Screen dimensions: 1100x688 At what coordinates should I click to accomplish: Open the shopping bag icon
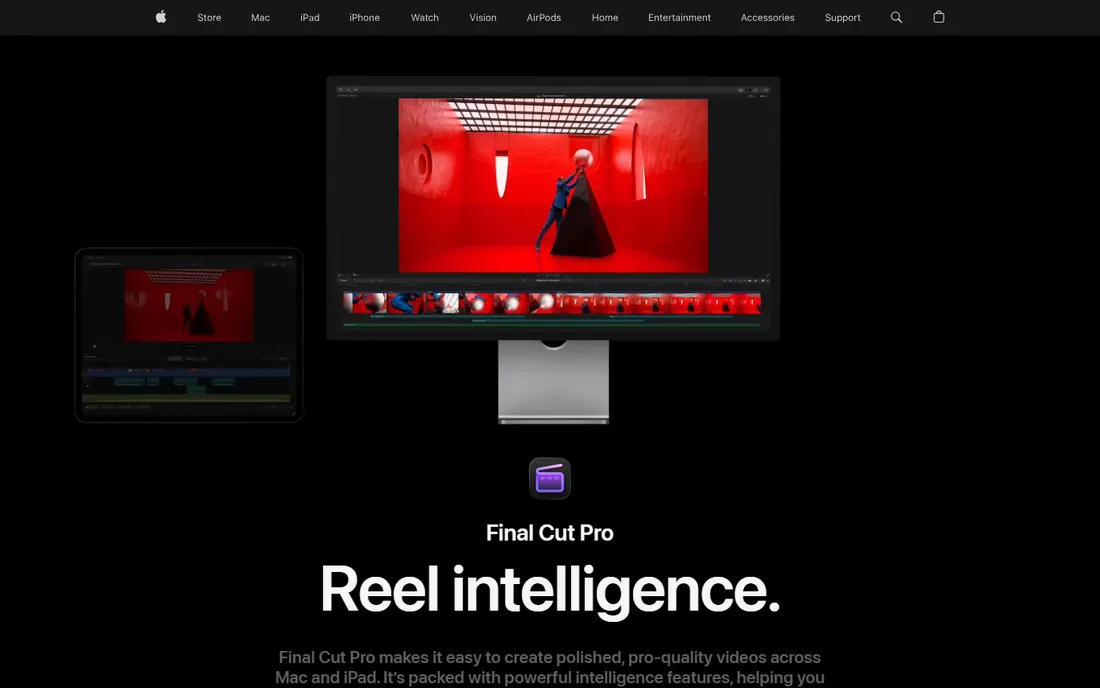pos(939,17)
